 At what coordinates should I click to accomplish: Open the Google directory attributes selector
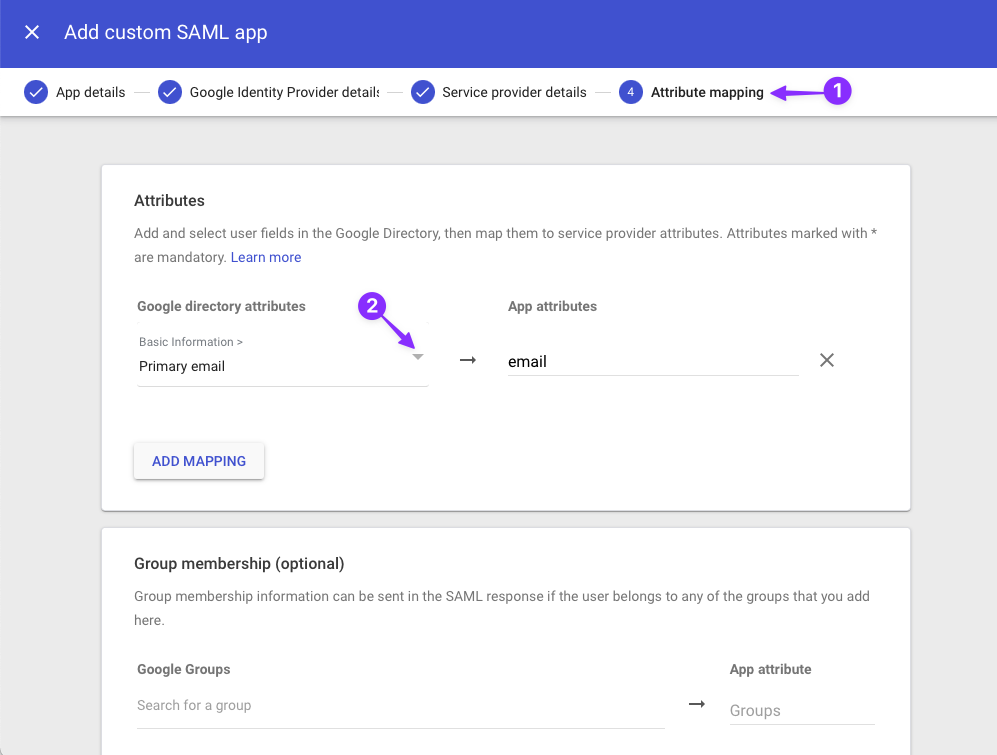(280, 366)
